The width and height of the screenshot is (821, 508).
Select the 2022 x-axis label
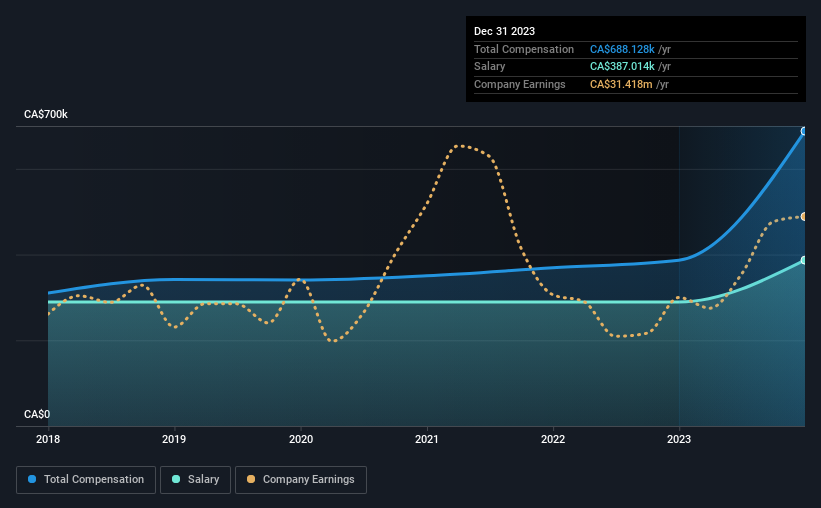[x=553, y=439]
